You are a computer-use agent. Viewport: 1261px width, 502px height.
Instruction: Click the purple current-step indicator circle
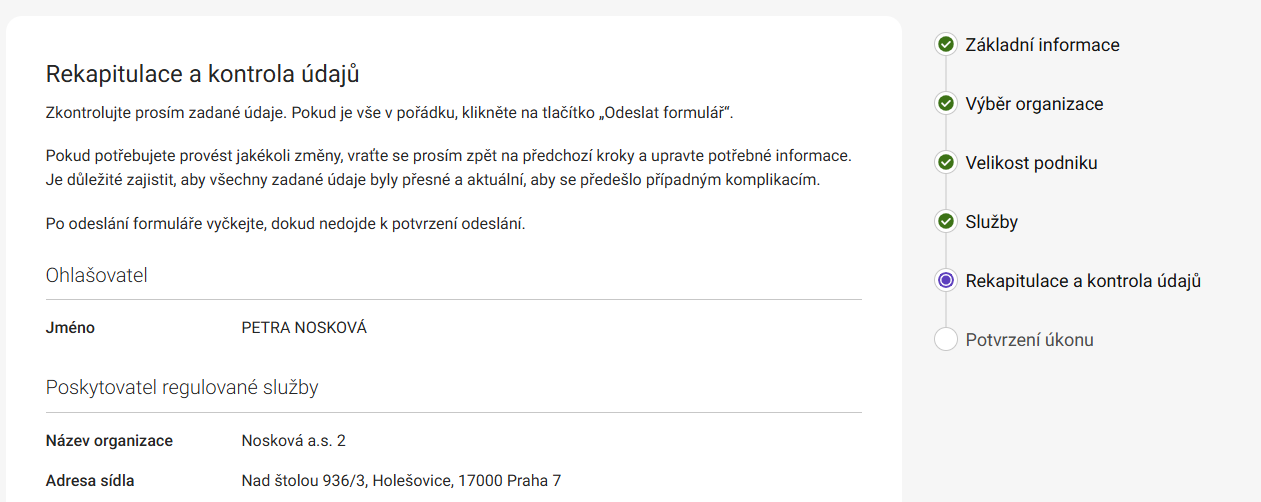(x=946, y=281)
